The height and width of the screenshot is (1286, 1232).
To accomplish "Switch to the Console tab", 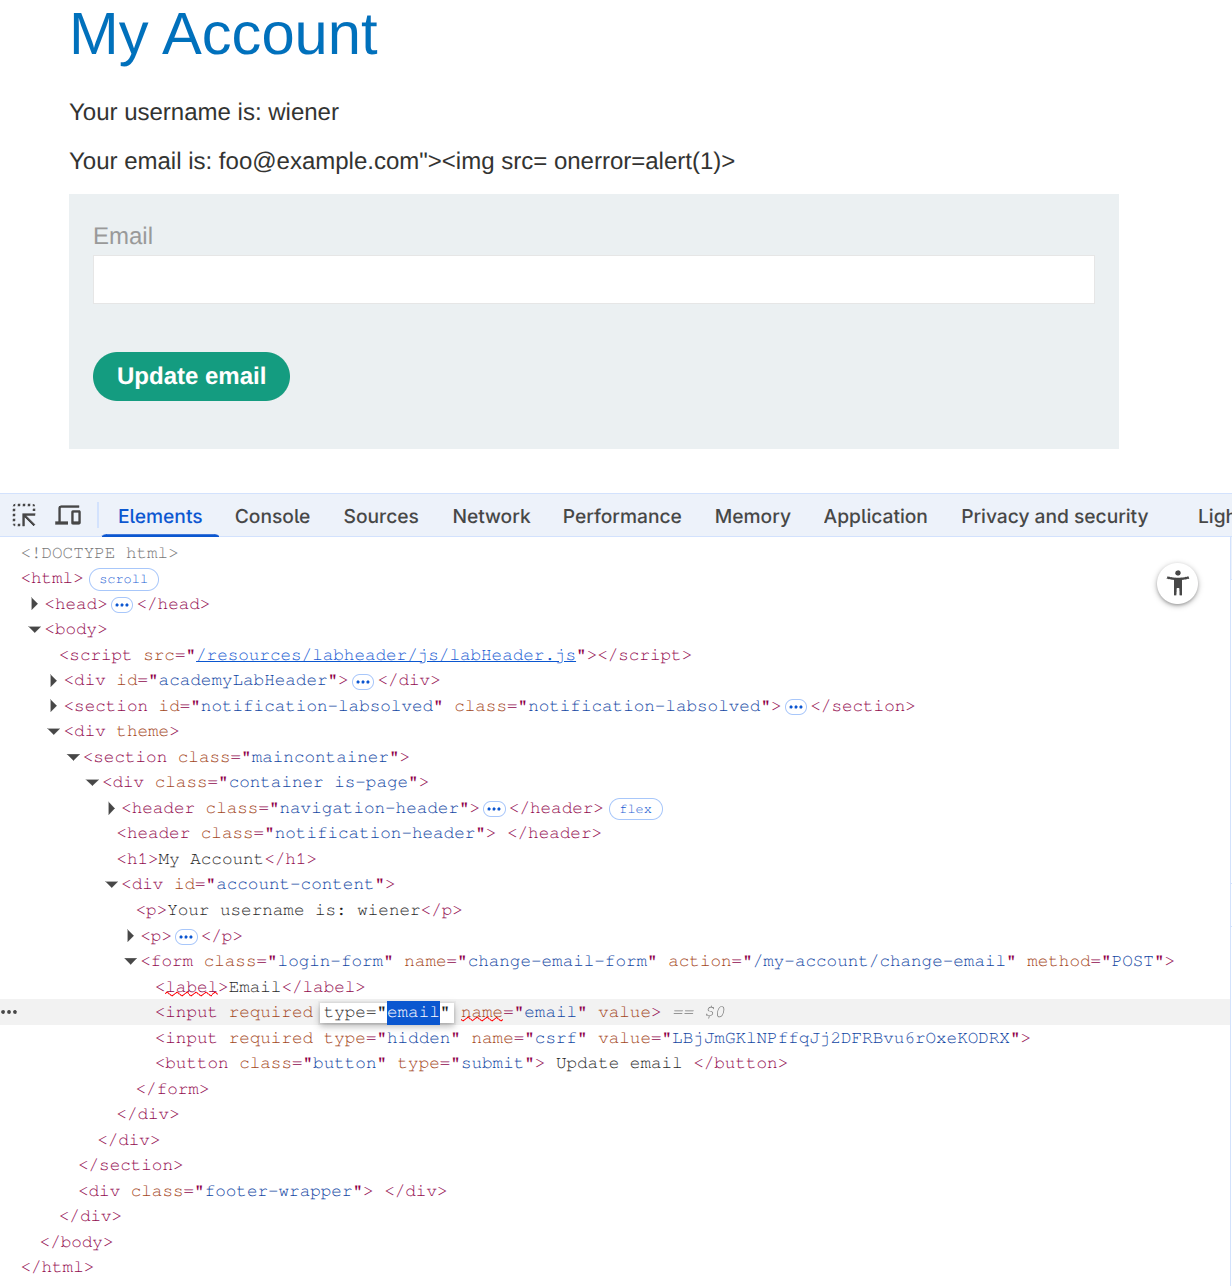I will [x=272, y=516].
